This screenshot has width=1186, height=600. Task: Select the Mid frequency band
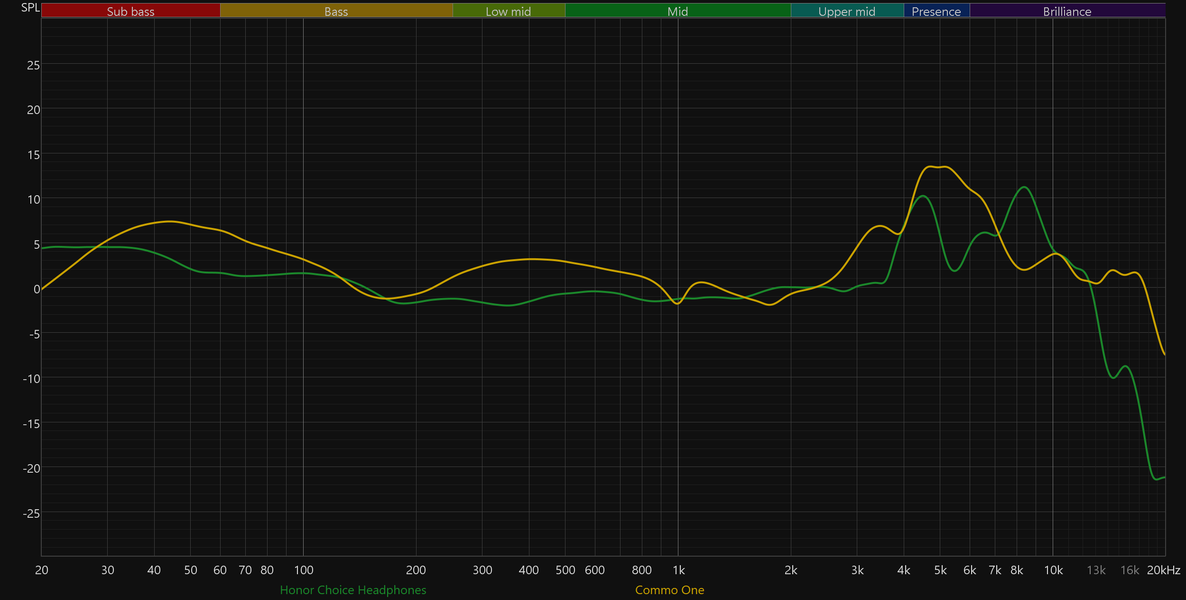coord(678,11)
